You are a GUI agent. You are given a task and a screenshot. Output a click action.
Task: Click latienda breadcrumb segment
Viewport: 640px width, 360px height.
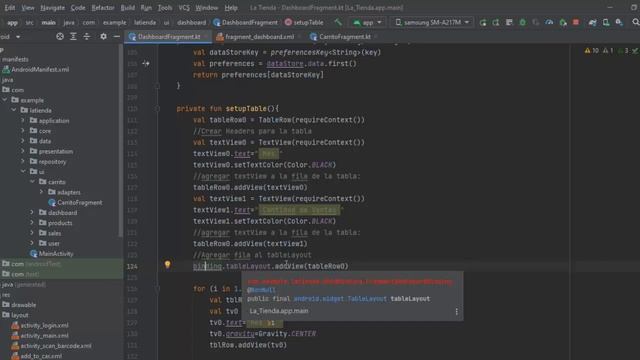tap(145, 22)
